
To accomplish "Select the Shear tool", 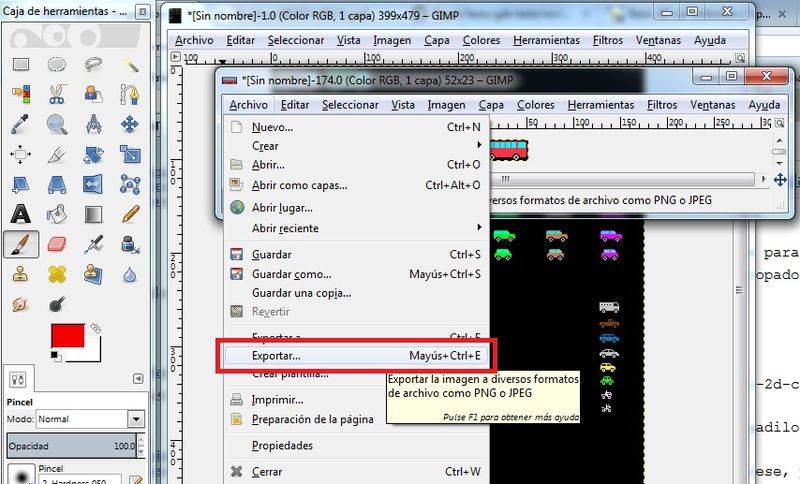I will (x=21, y=184).
